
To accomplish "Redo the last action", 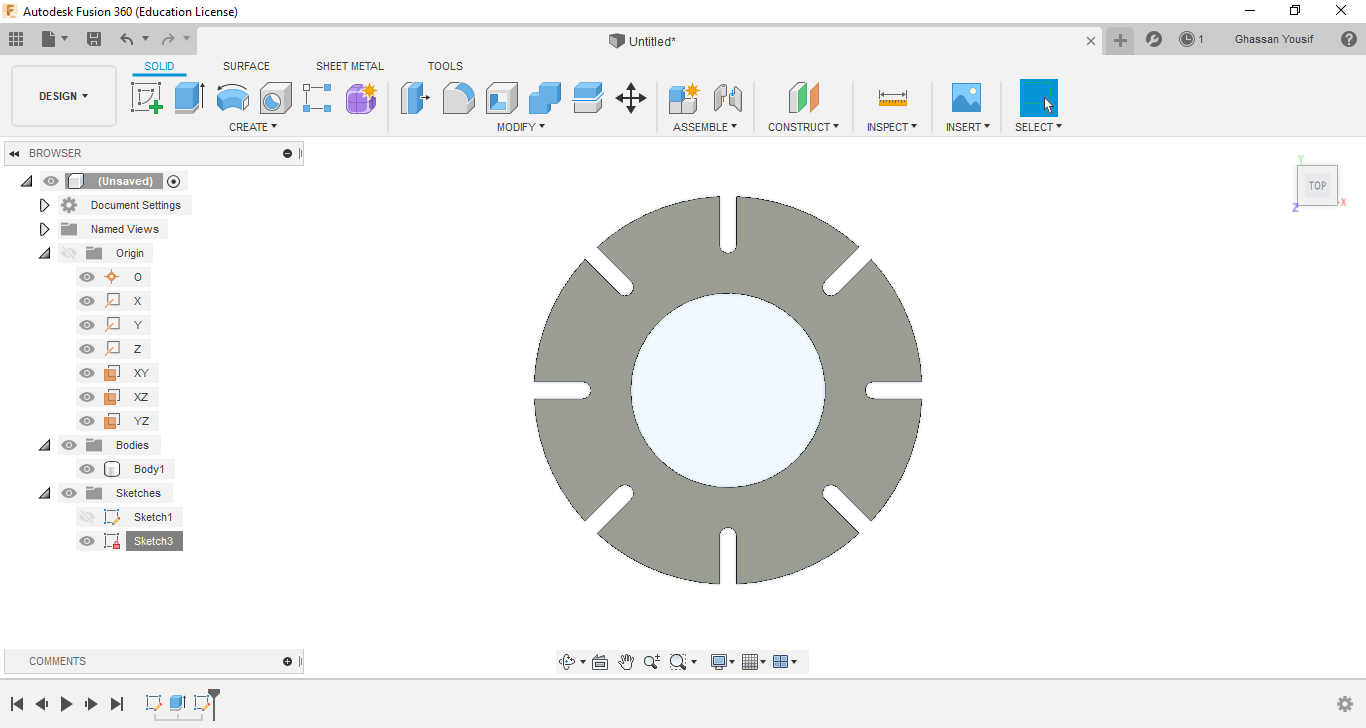I will (x=168, y=39).
